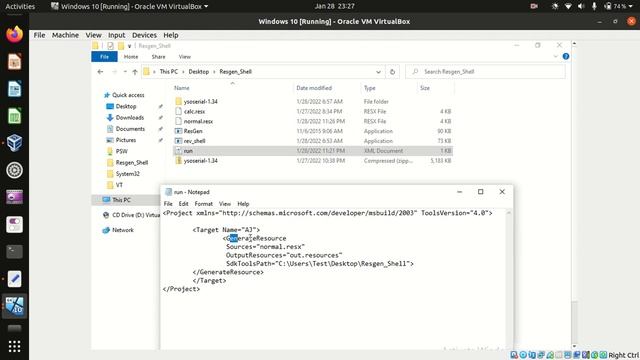Open the pen text editor dock icon
This screenshot has width=640, height=360.
[x=14, y=279]
